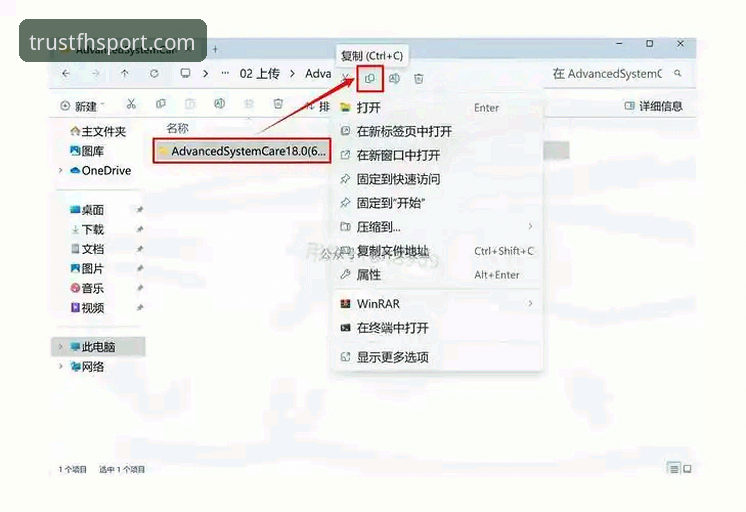746x512 pixels.
Task: Click the This PC monitor icon in address bar
Action: click(x=186, y=74)
